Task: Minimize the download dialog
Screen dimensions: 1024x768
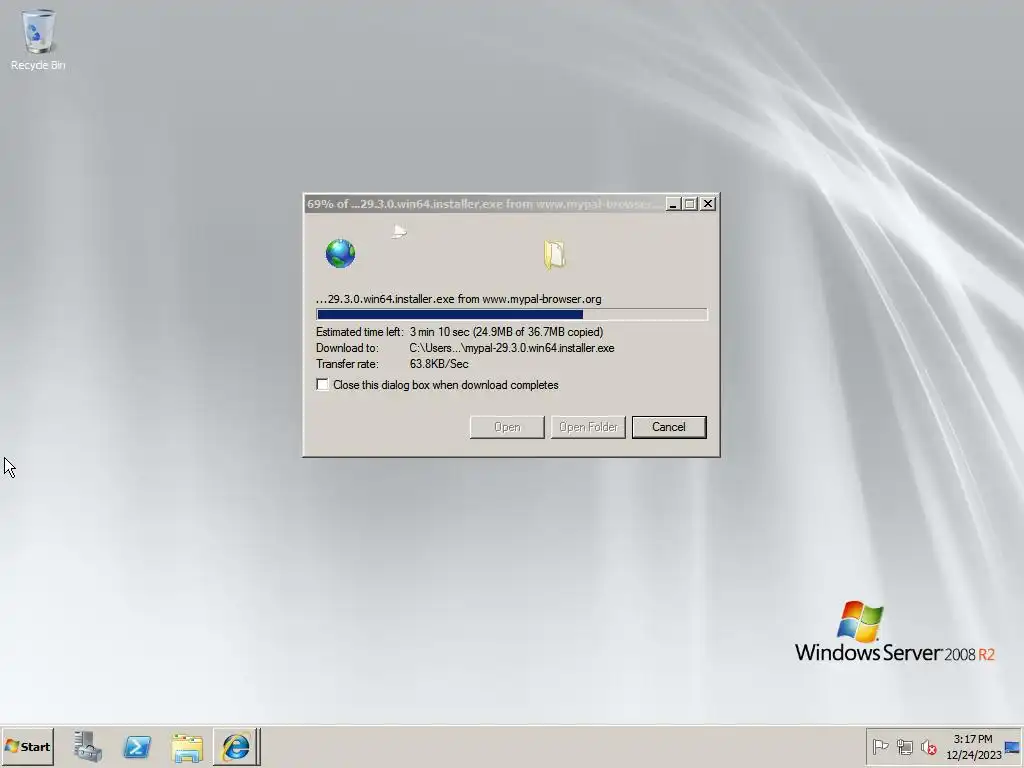Action: click(x=673, y=204)
